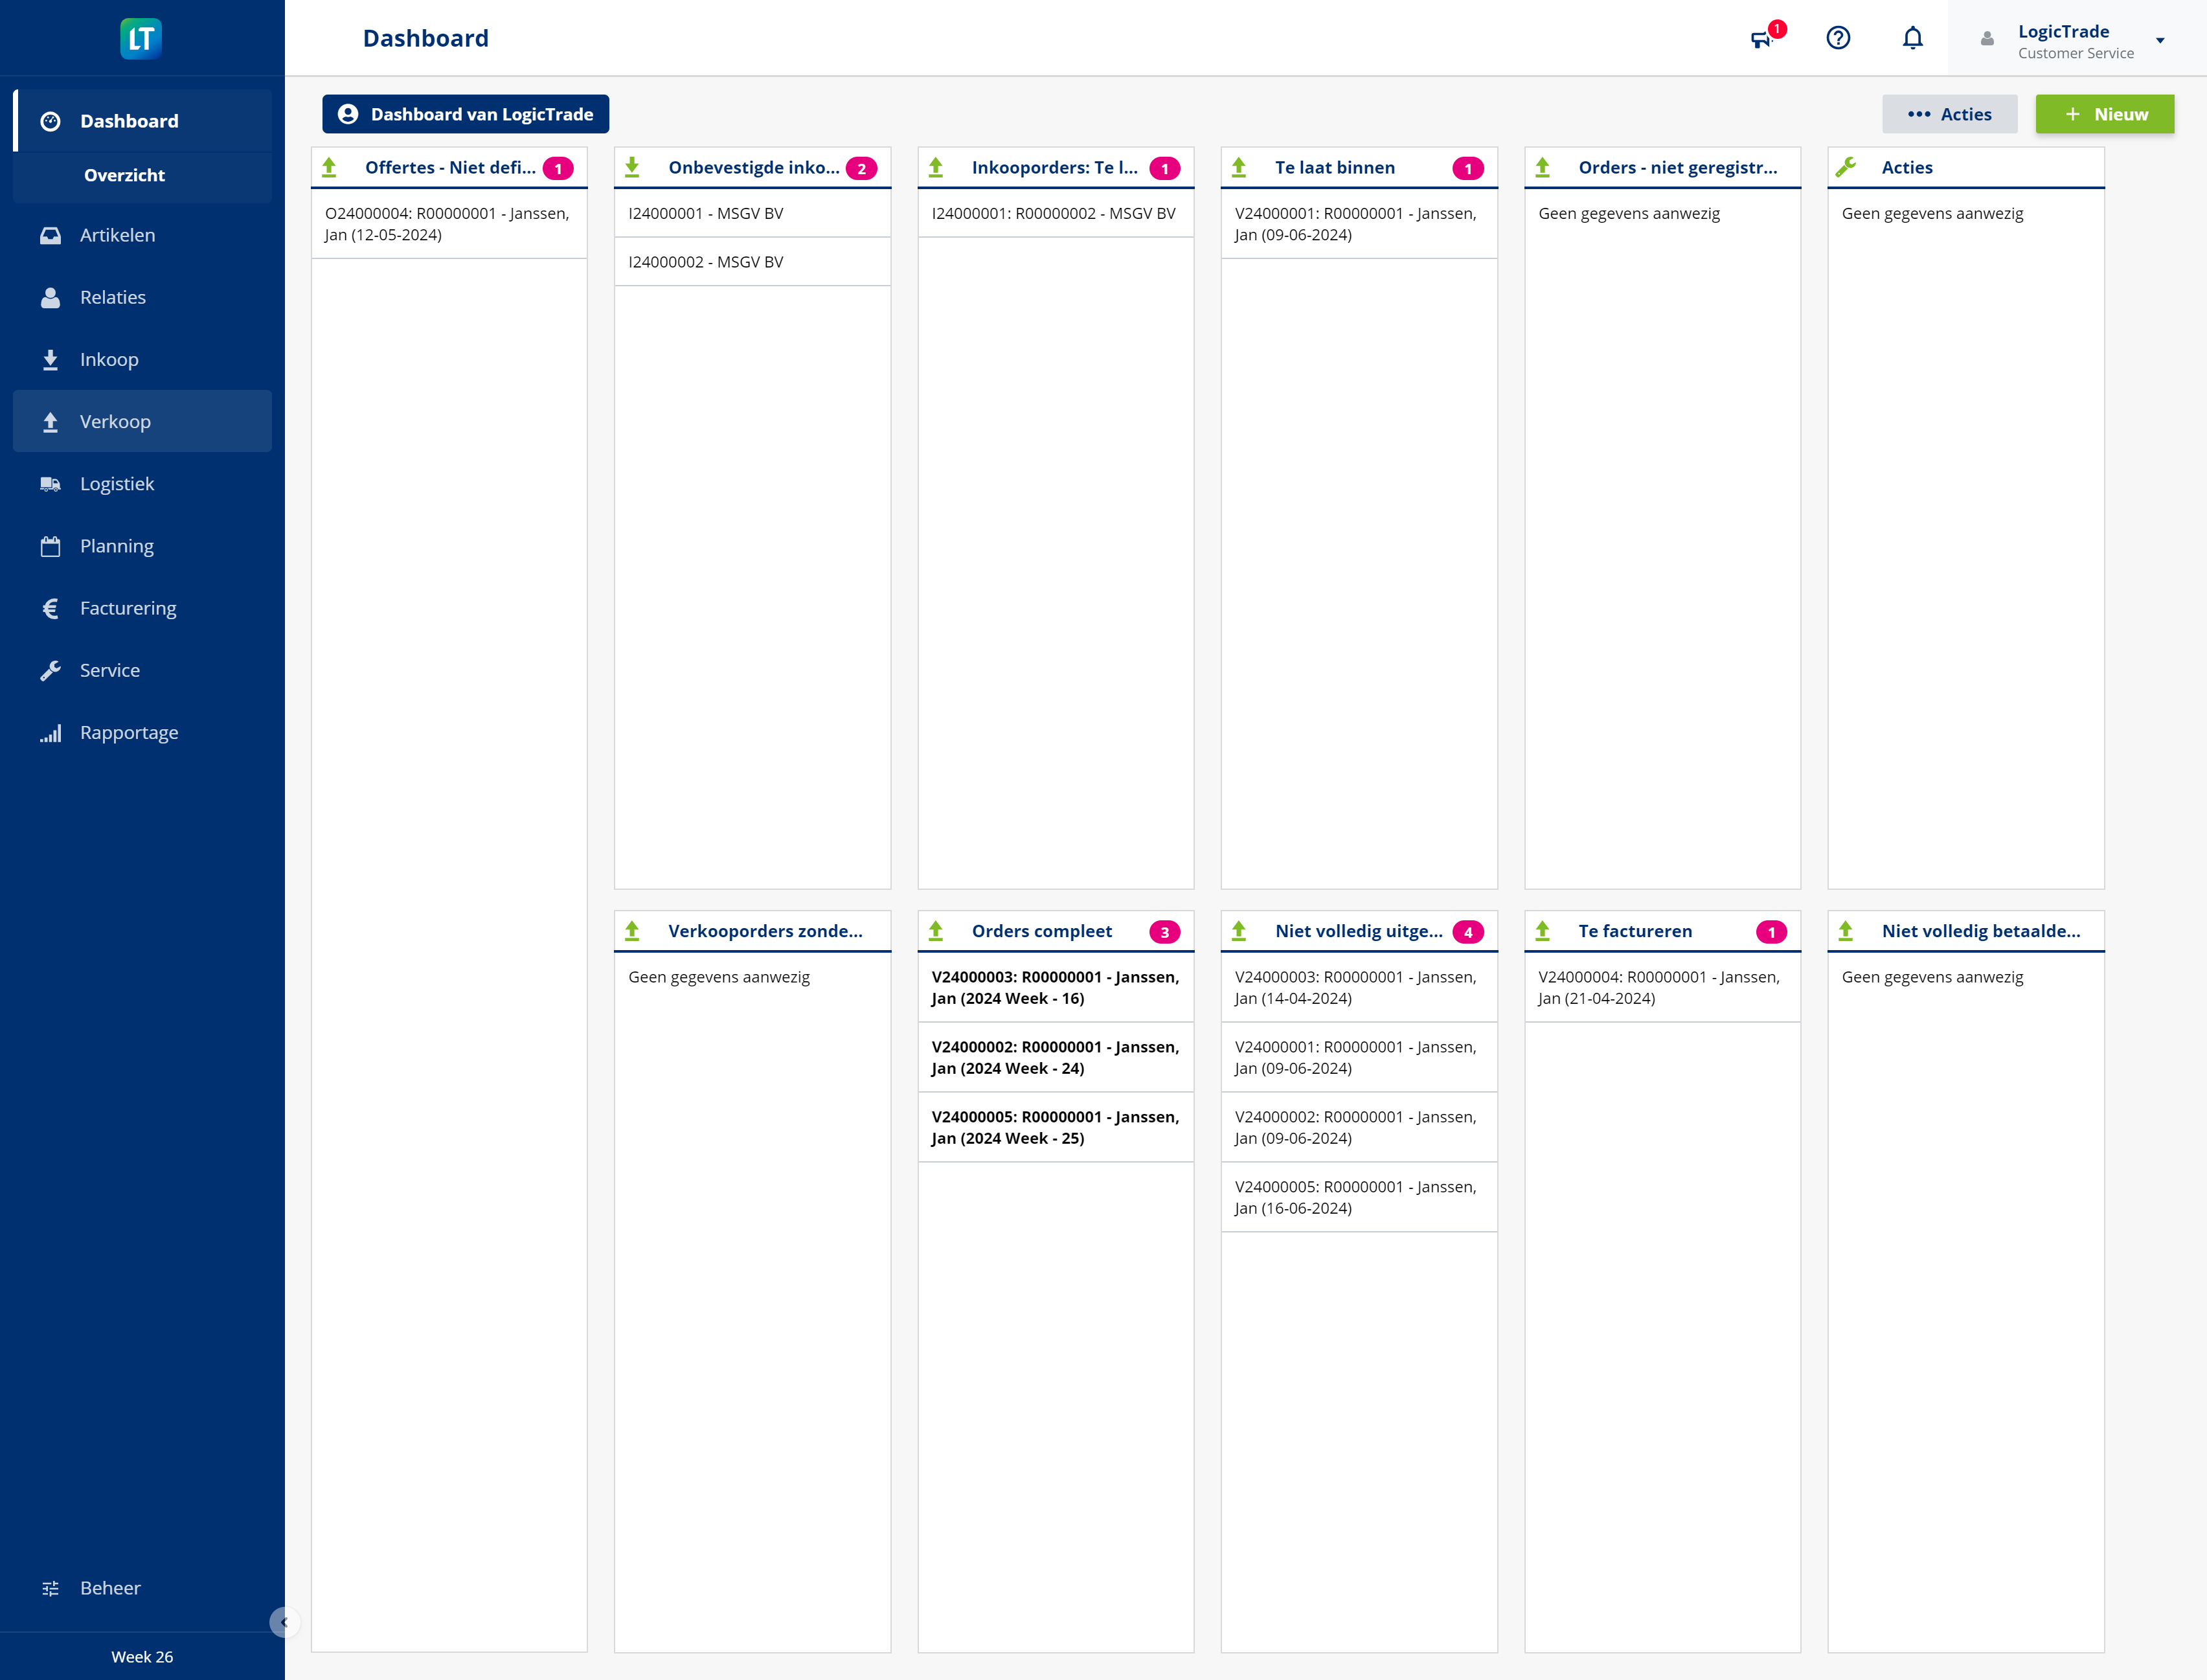Screen dimensions: 2207x1680
Task: Open V24000002 dated 09-06-2024
Action: (x=1359, y=1127)
